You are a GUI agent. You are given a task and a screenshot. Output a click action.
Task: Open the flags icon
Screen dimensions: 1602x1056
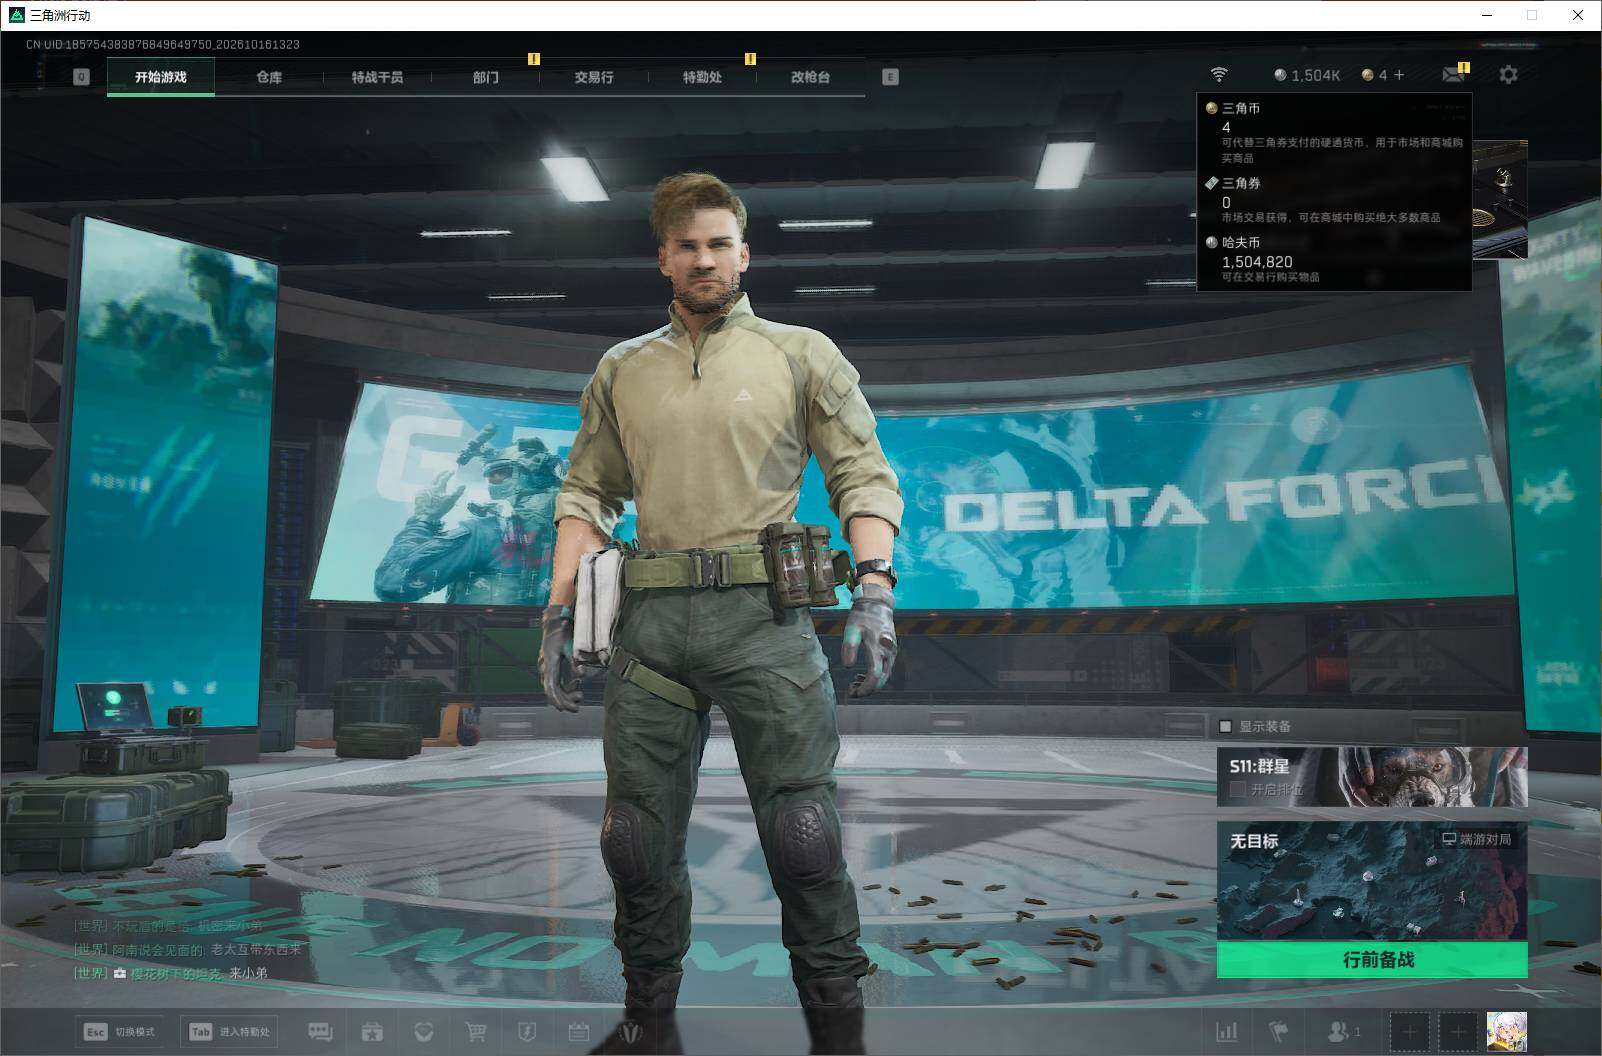pos(1278,1031)
